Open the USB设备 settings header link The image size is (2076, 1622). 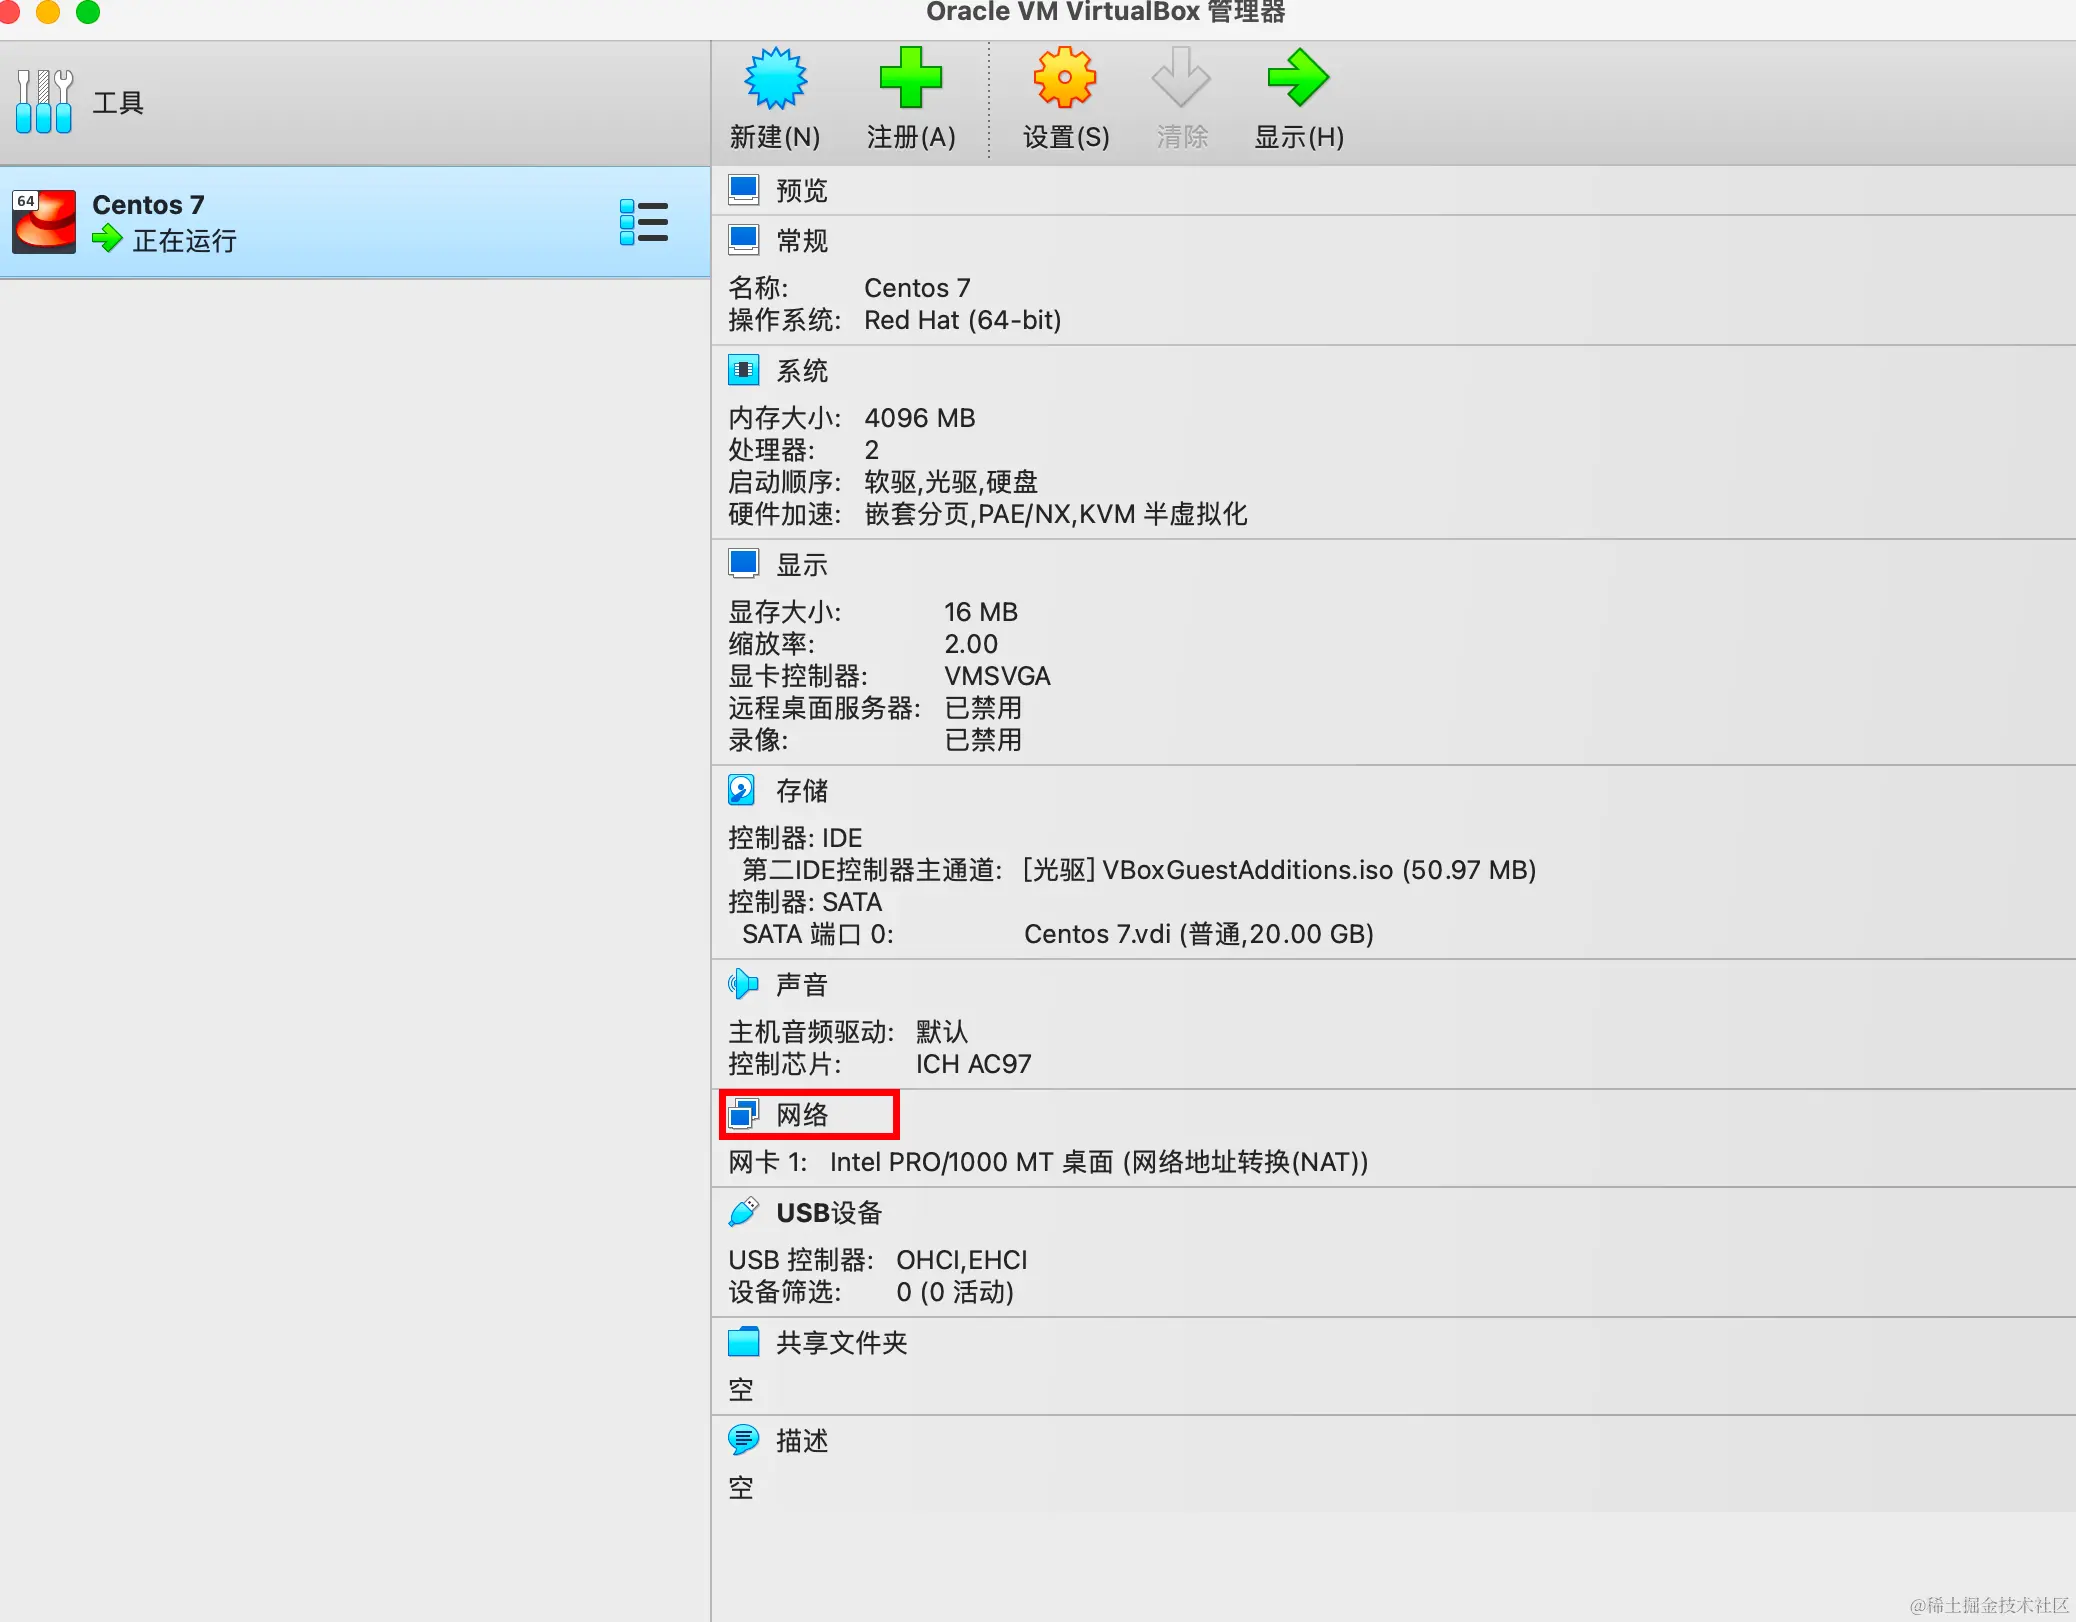click(829, 1213)
